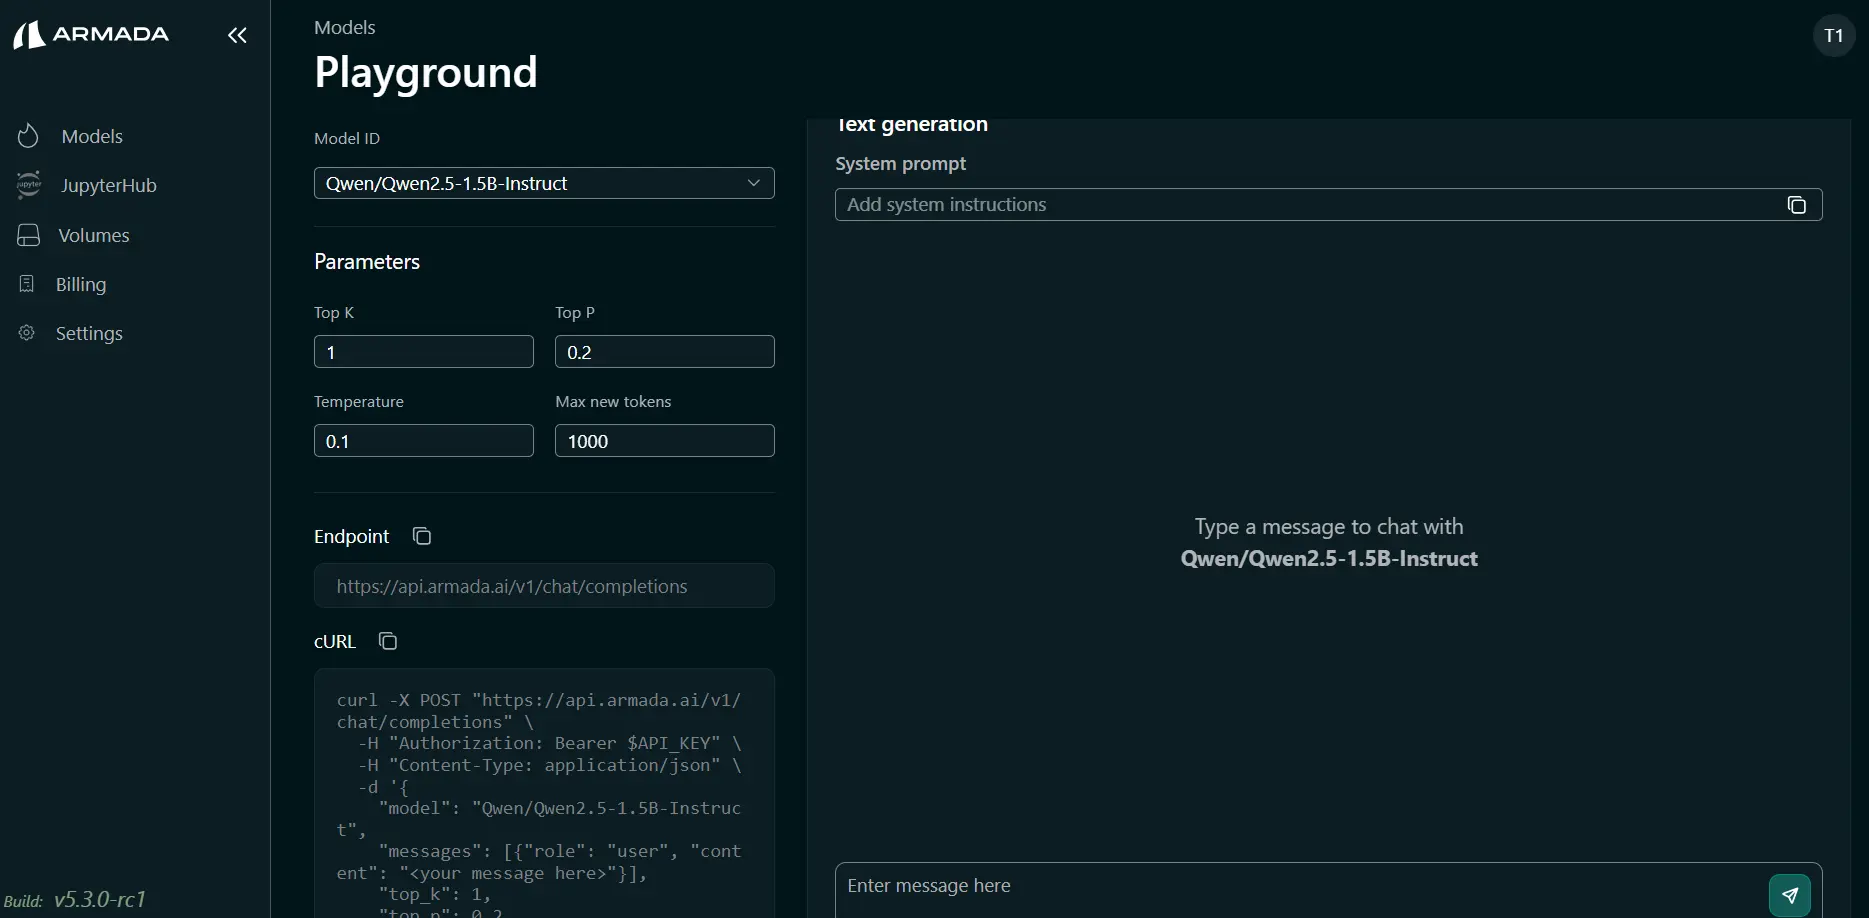Go to Models in sidebar
1869x918 pixels.
pos(92,136)
